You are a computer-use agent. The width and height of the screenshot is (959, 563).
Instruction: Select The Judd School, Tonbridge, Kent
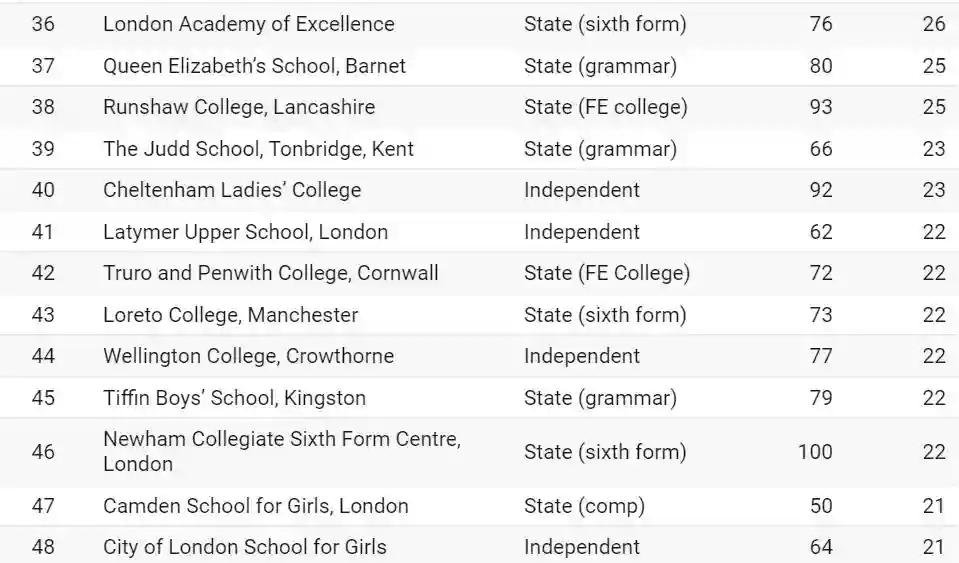point(258,149)
